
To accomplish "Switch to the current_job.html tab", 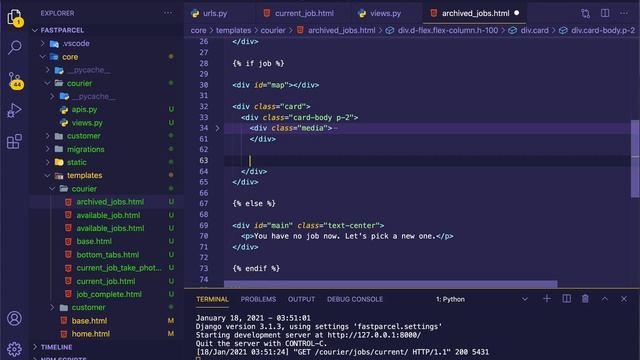I will click(x=304, y=13).
